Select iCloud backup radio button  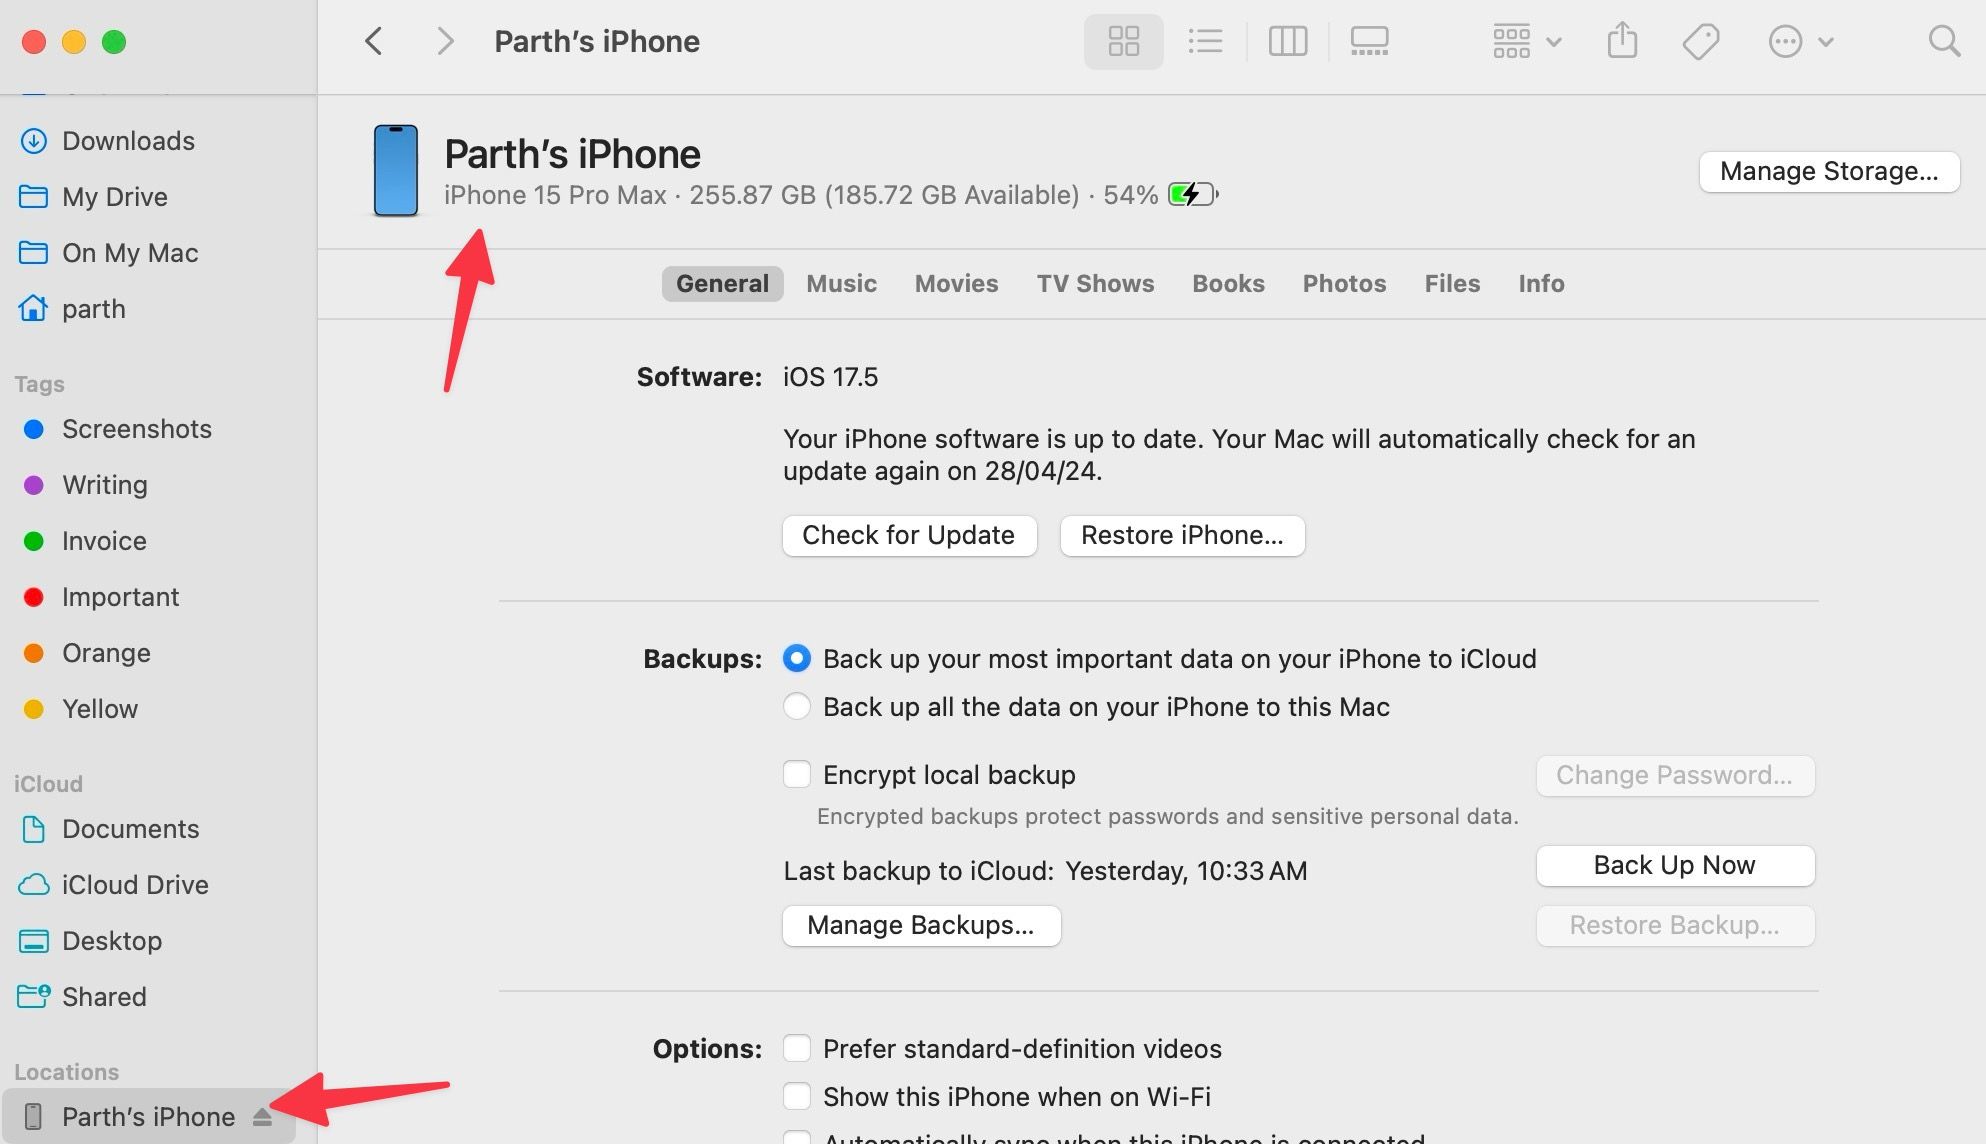(x=797, y=659)
